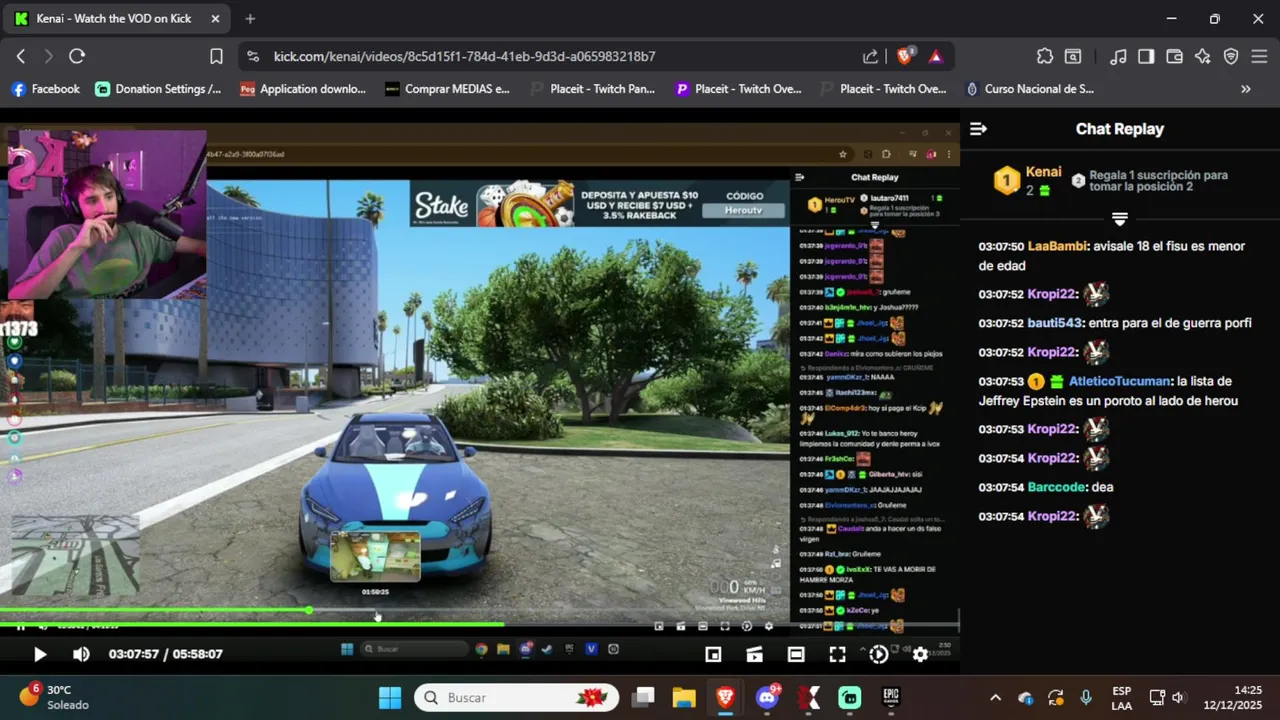Go back to the previous page
Screen dimensions: 1280x720
(21, 56)
